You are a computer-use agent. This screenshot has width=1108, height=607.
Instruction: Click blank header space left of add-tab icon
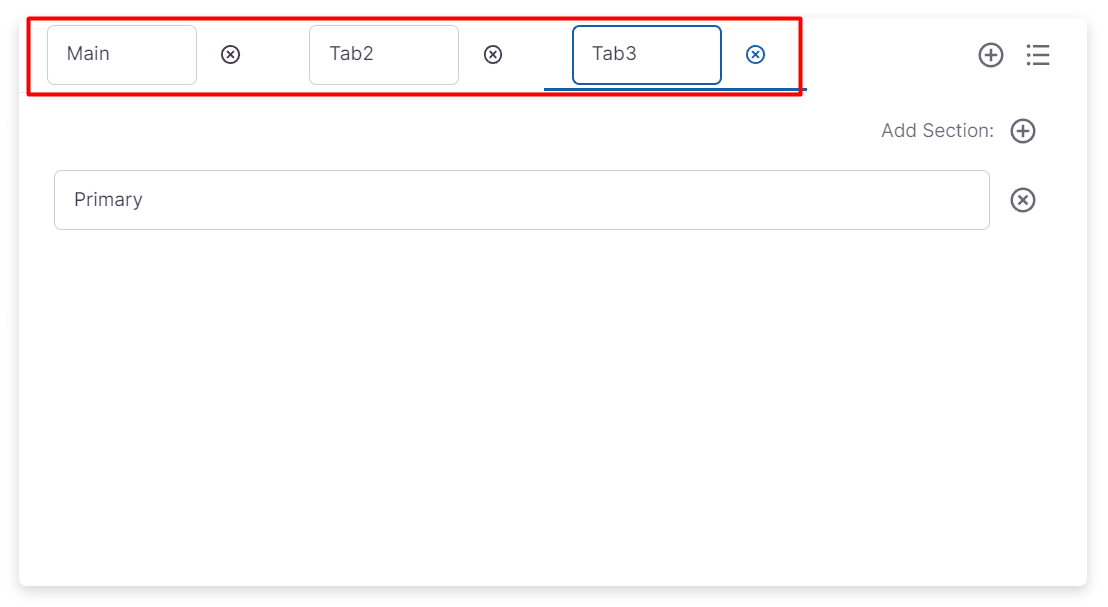click(x=890, y=55)
